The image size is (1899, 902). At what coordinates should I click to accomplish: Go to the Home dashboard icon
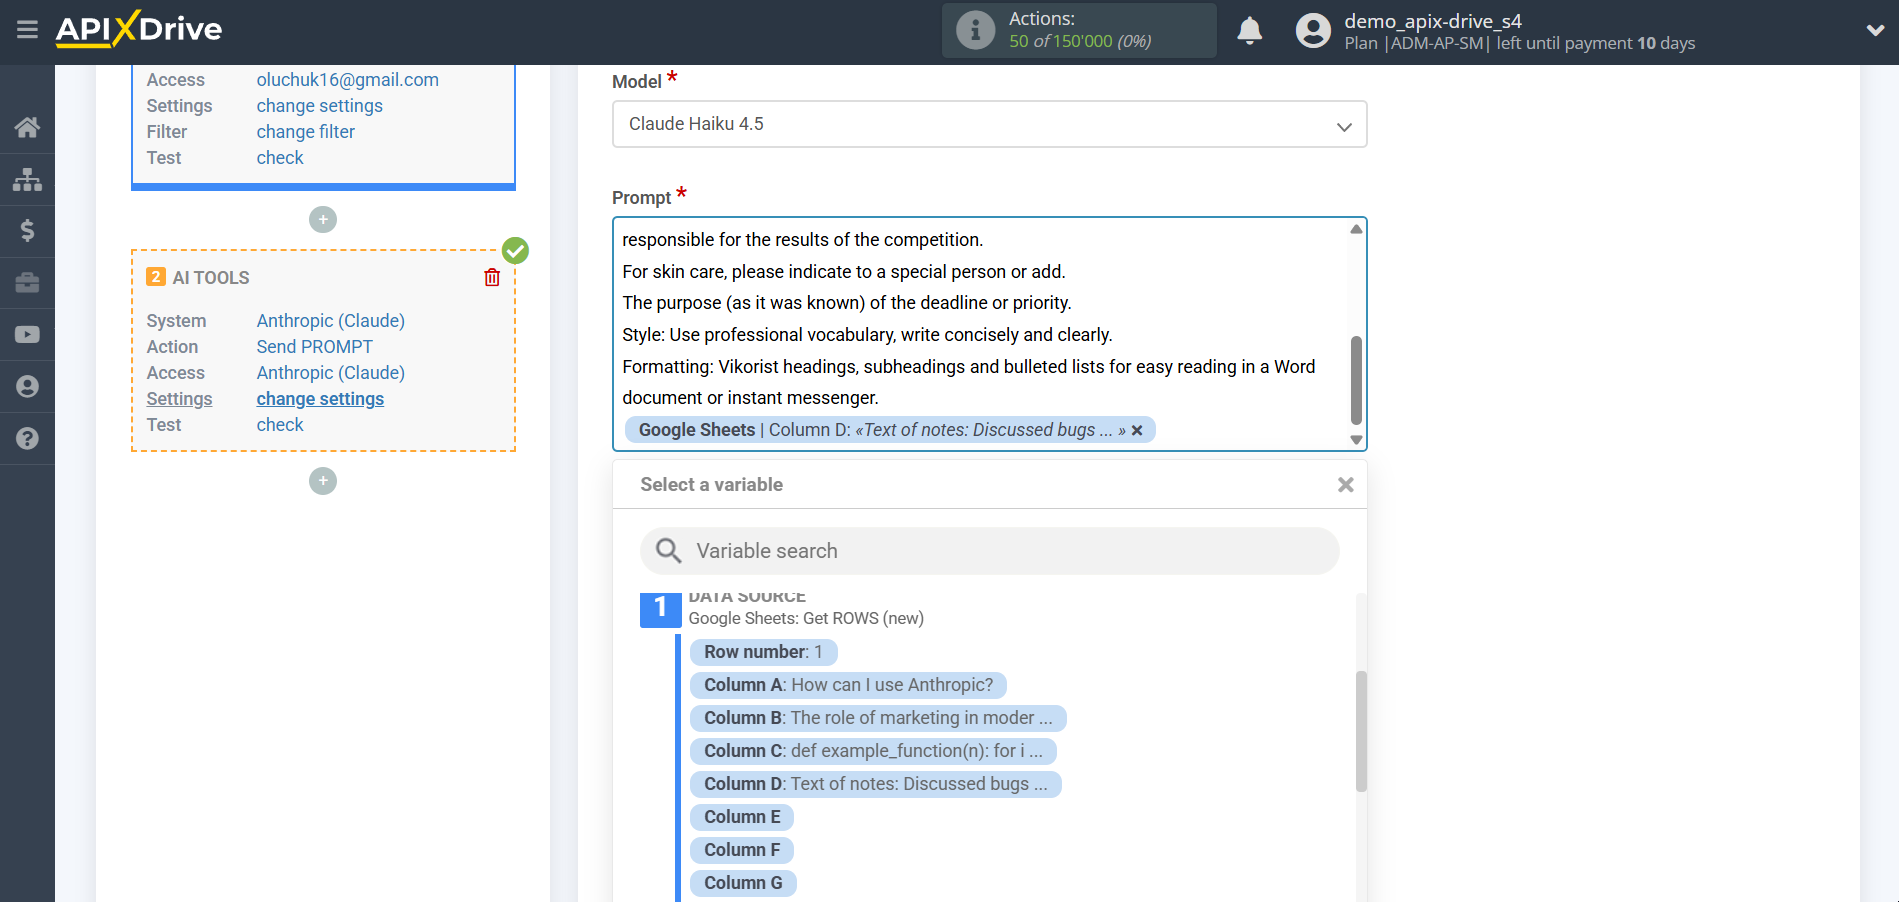tap(27, 127)
